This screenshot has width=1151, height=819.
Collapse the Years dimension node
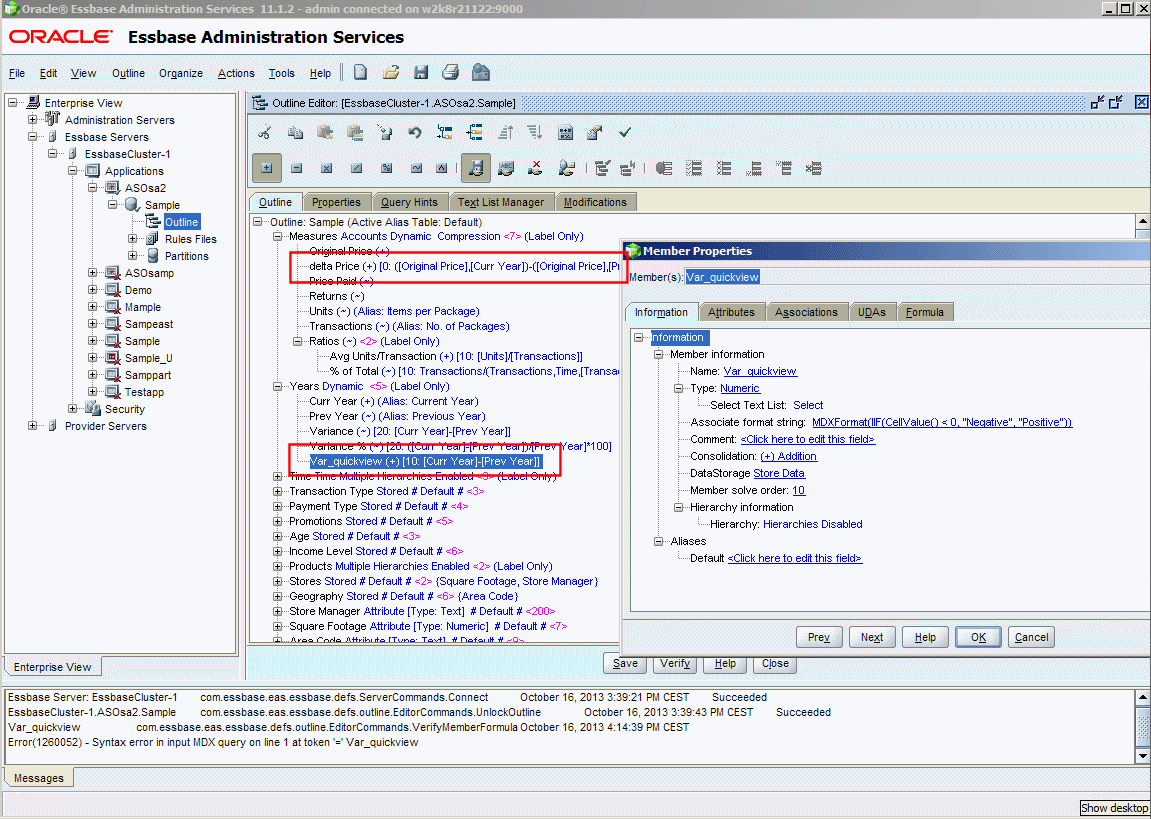[x=277, y=386]
